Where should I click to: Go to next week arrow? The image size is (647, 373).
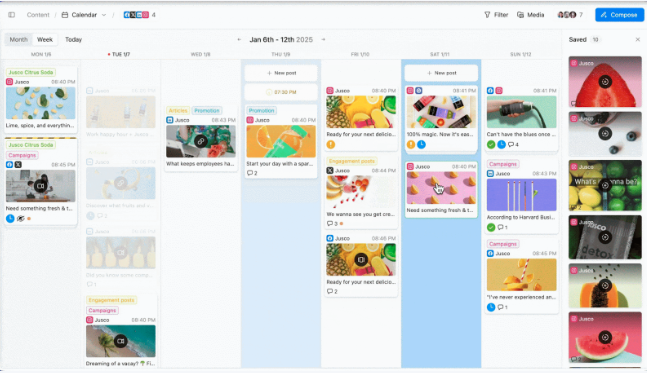323,40
